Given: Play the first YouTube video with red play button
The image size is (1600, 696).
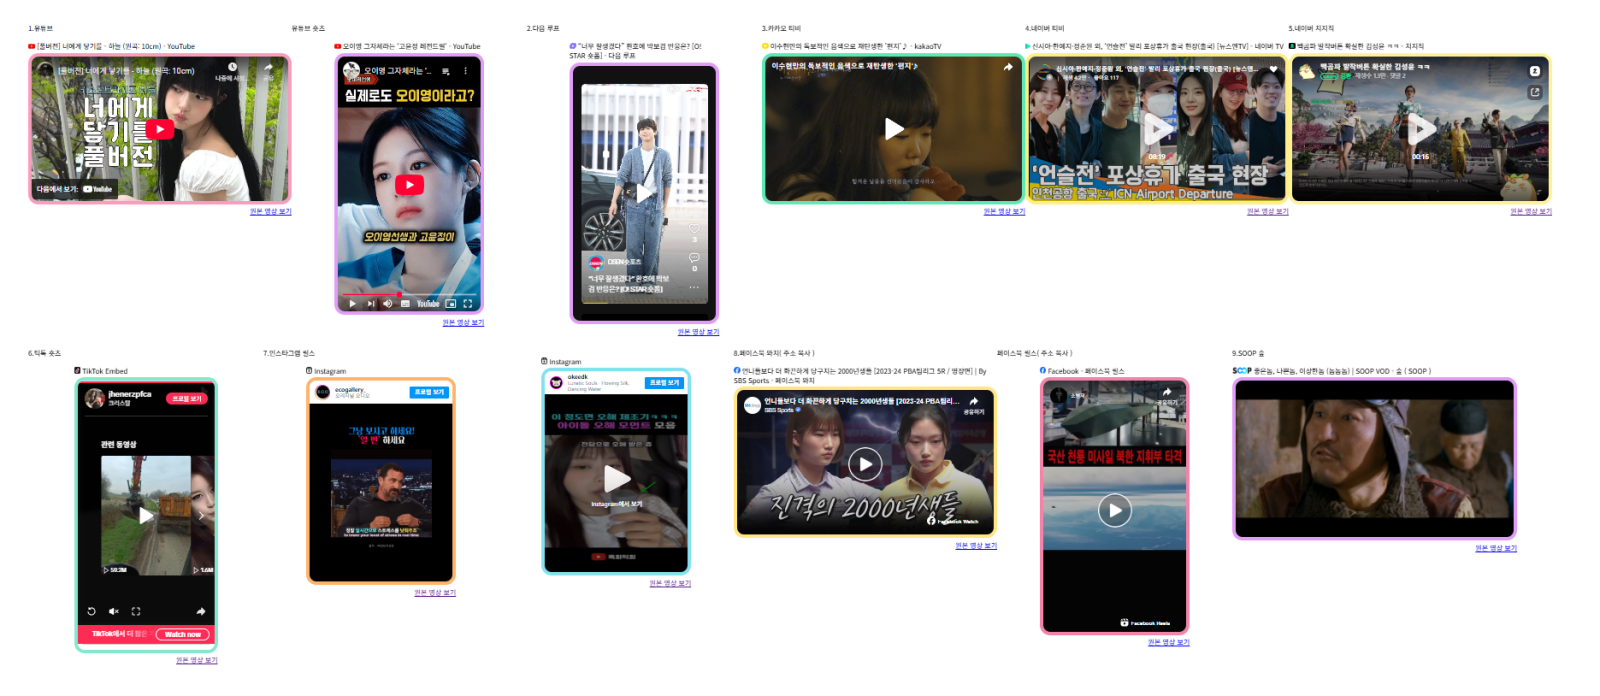Looking at the screenshot, I should (160, 129).
